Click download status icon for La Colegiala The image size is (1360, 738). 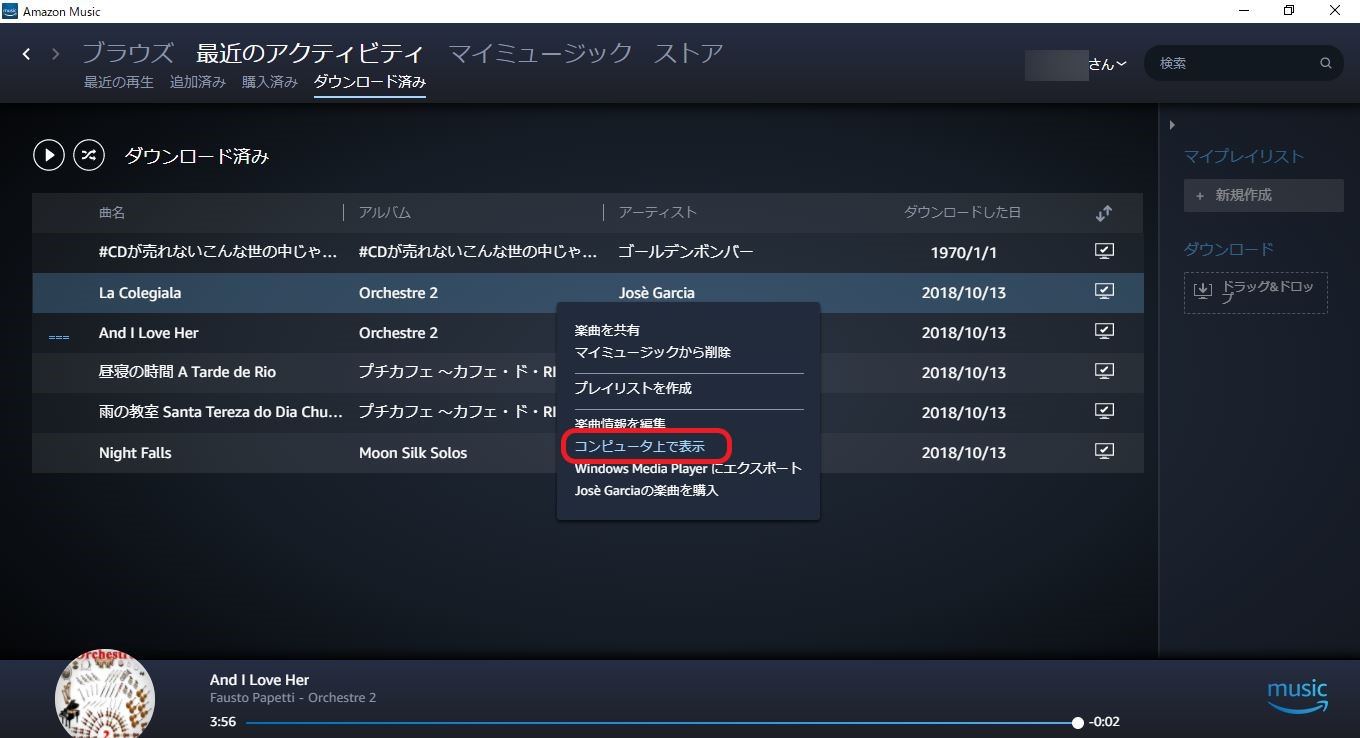[1104, 292]
